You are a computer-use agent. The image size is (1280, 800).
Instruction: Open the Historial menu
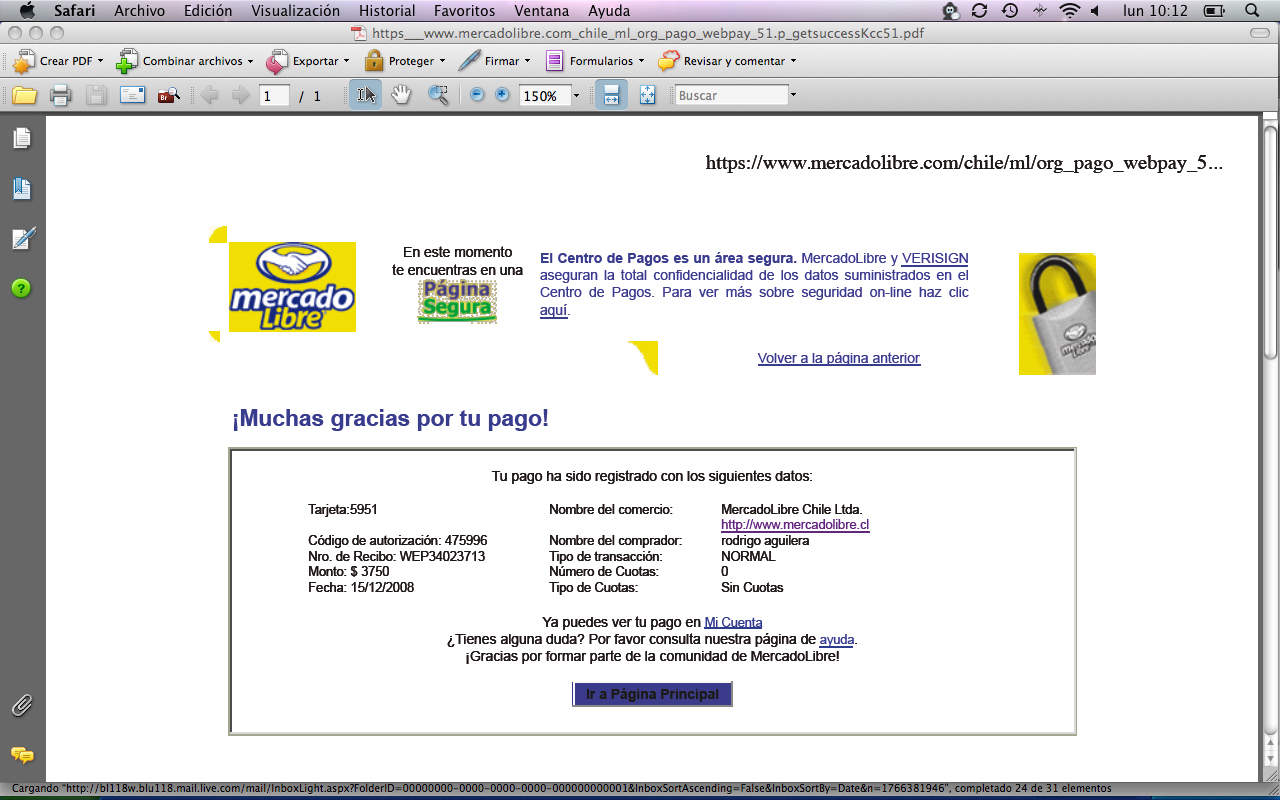(x=387, y=11)
